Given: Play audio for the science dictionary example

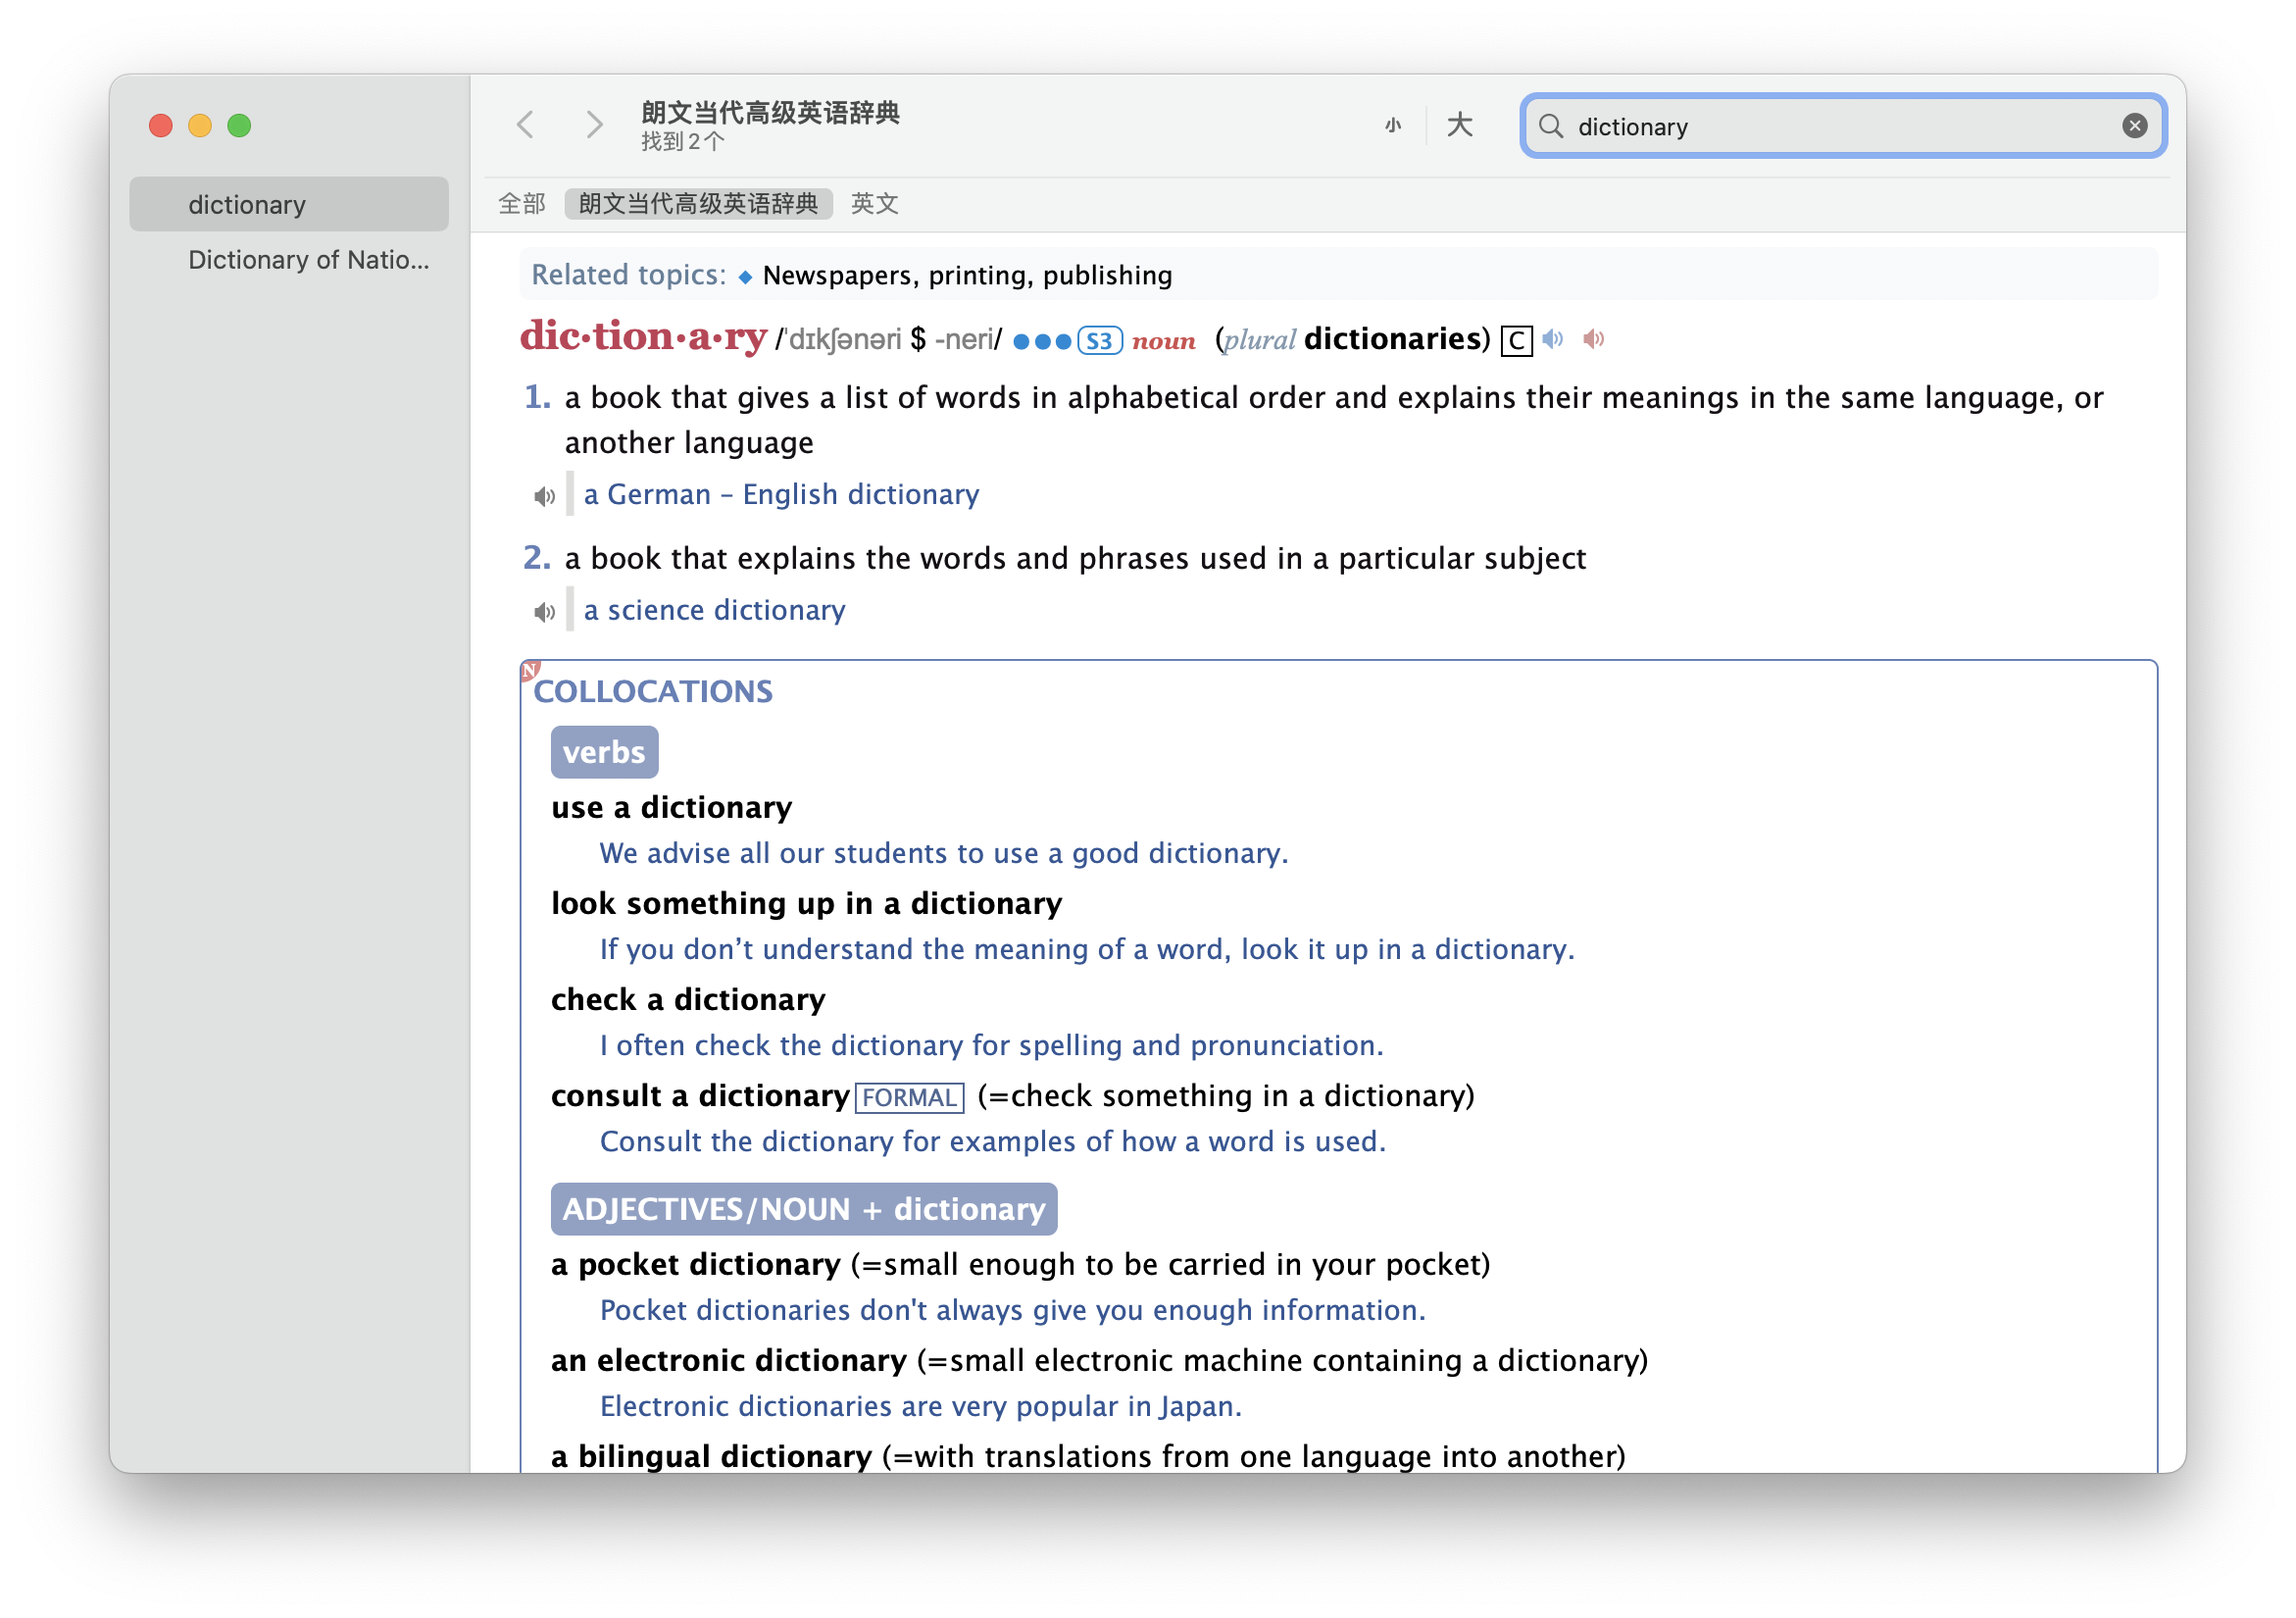Looking at the screenshot, I should click(x=544, y=612).
